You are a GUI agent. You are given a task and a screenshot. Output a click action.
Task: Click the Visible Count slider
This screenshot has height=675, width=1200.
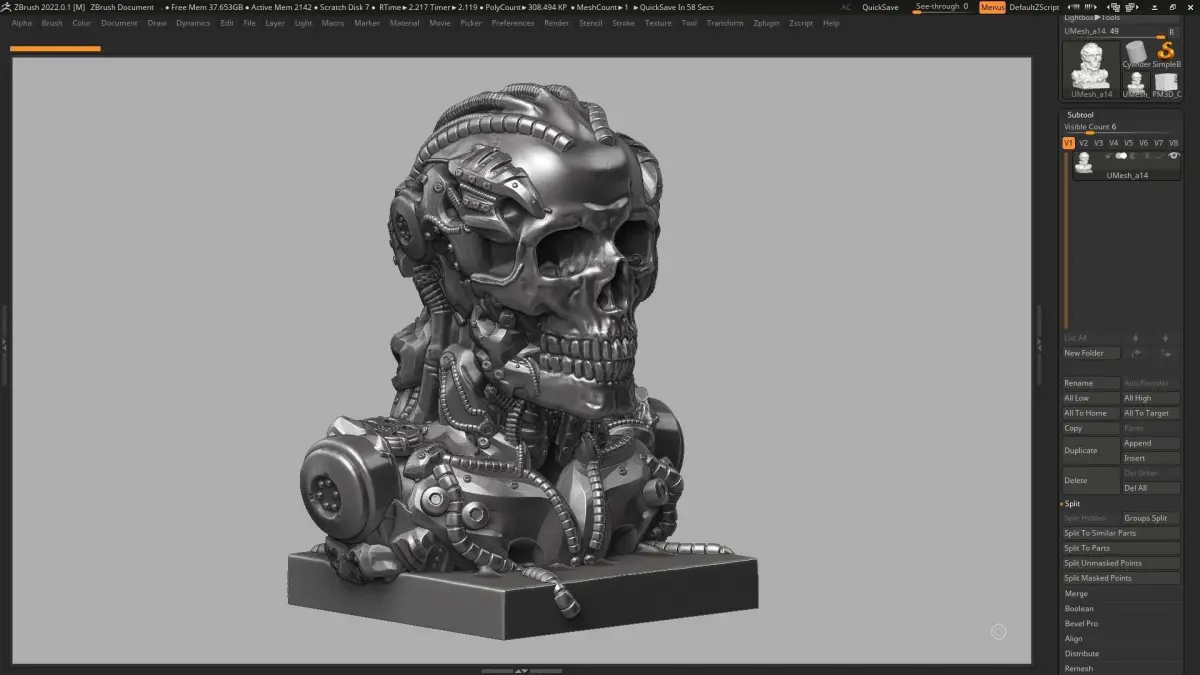coord(1121,128)
